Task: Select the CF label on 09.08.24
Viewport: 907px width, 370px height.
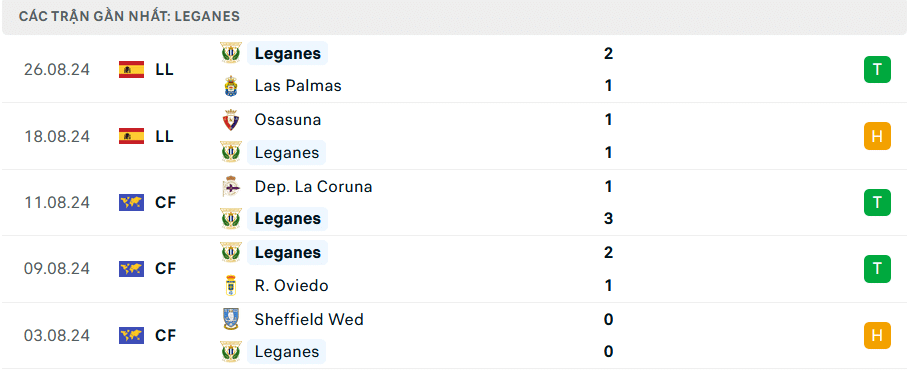Action: (x=165, y=269)
